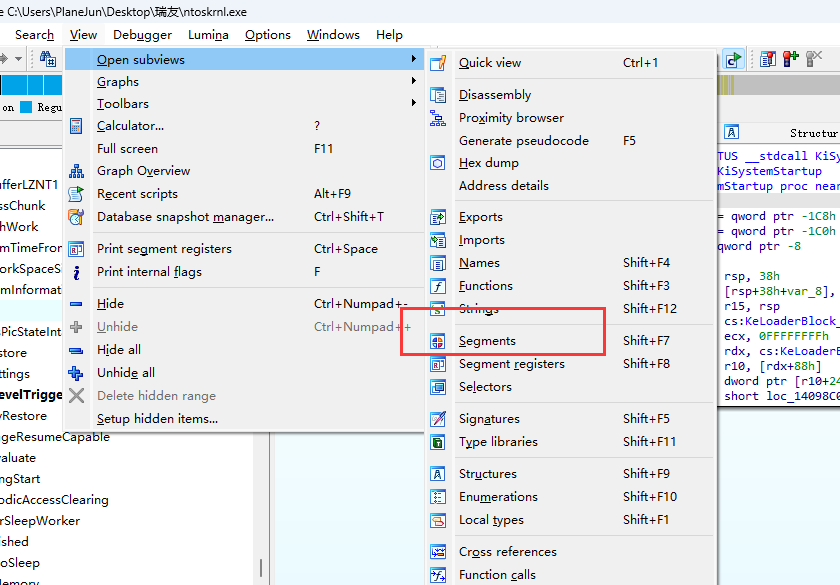This screenshot has height=585, width=840.
Task: Open Type libraries via its icon
Action: tap(438, 442)
